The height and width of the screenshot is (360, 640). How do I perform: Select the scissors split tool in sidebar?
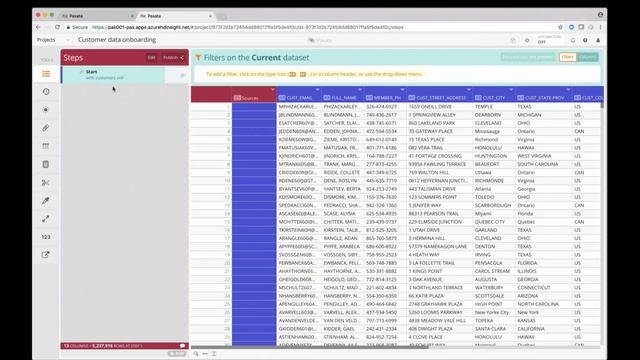[46, 182]
